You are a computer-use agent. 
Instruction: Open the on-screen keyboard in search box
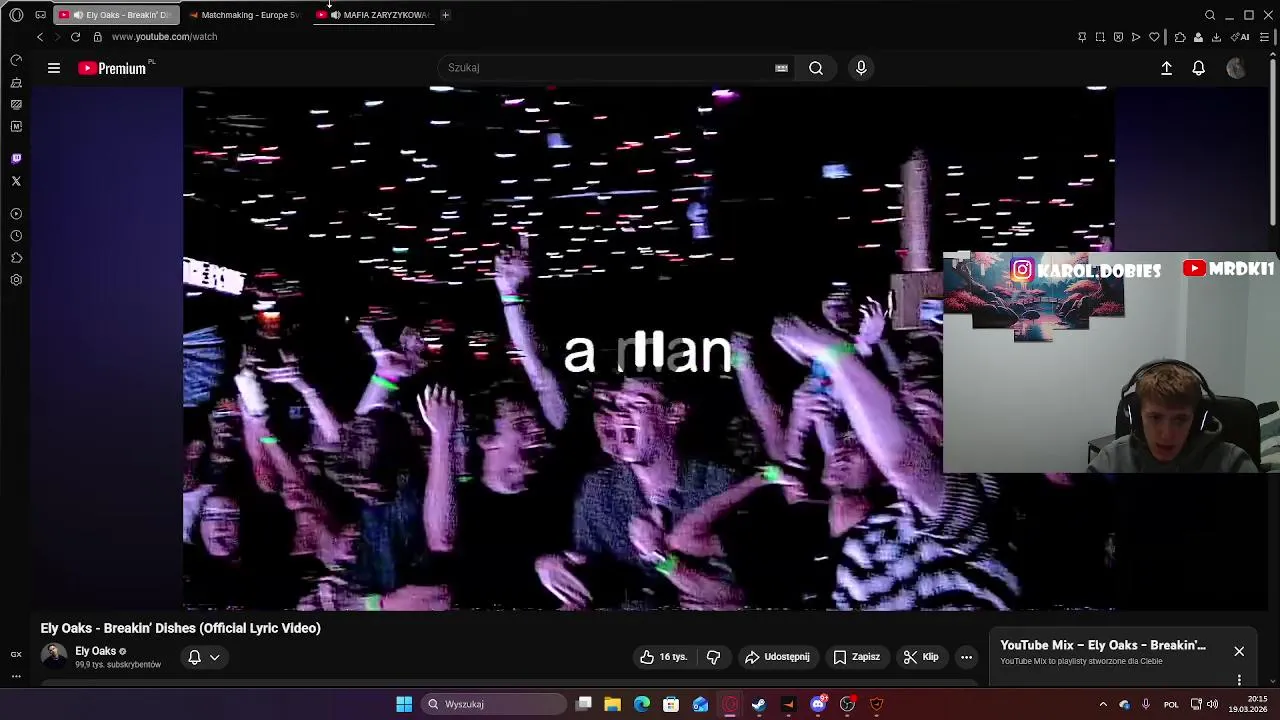[781, 68]
